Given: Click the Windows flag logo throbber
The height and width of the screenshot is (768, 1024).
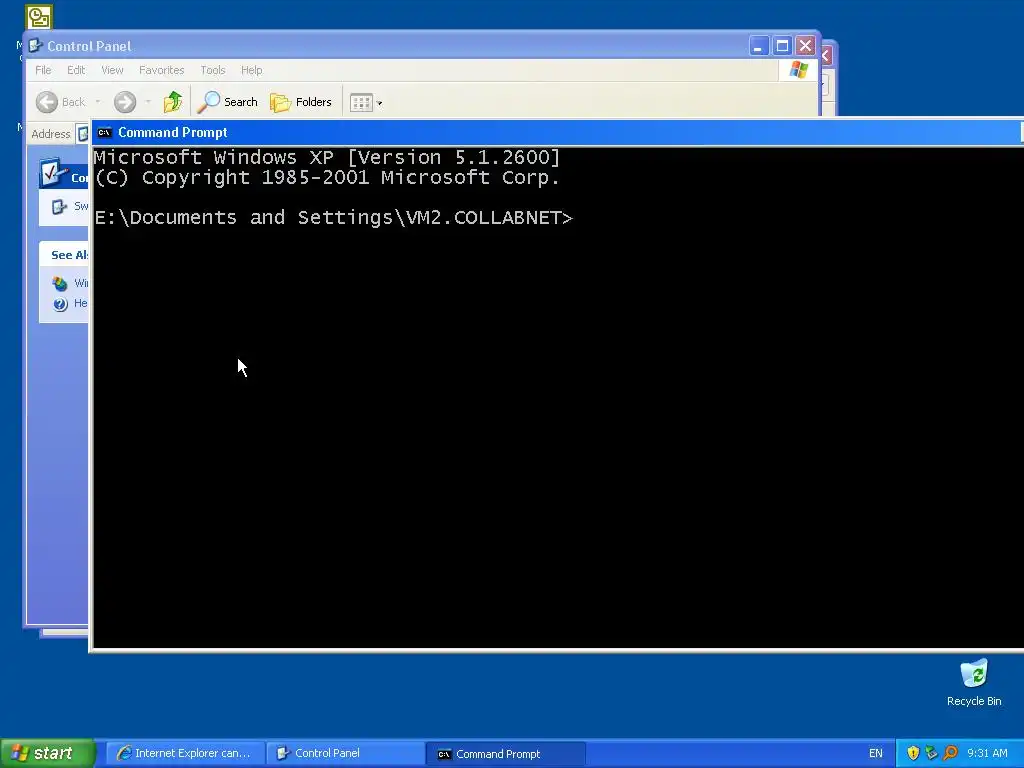Looking at the screenshot, I should point(799,69).
